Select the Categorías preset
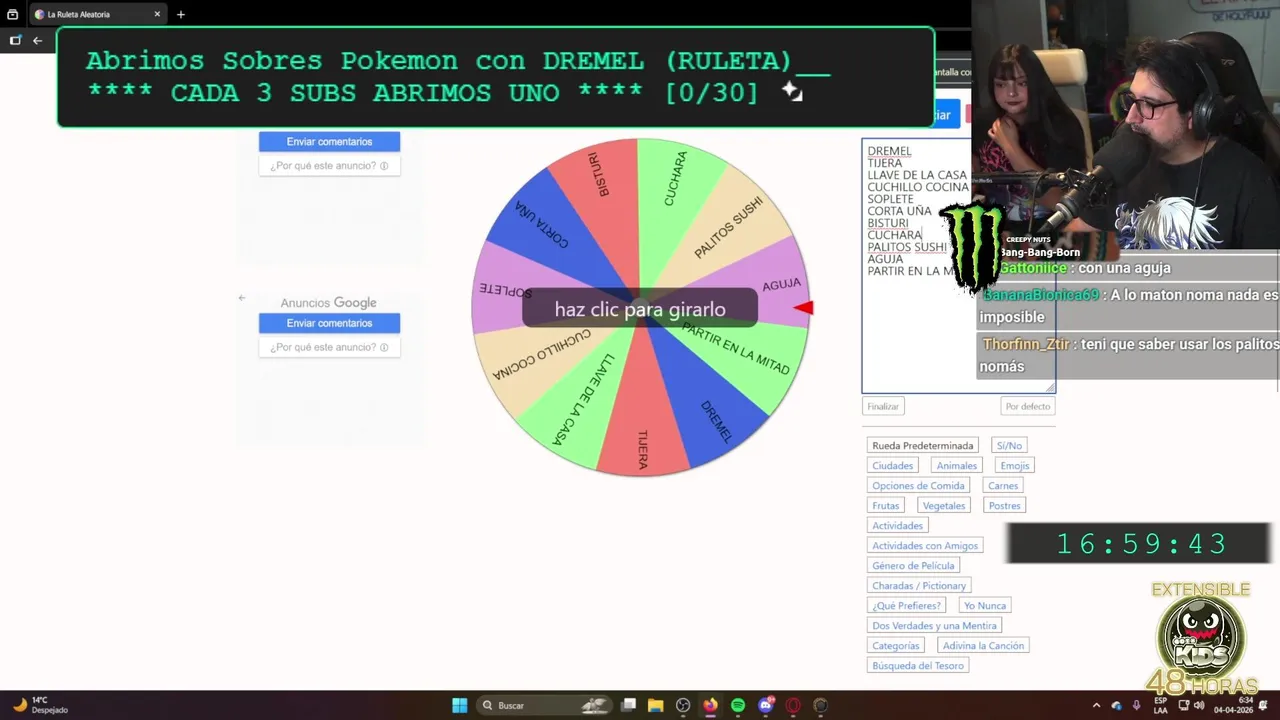The image size is (1280, 720). pos(895,646)
